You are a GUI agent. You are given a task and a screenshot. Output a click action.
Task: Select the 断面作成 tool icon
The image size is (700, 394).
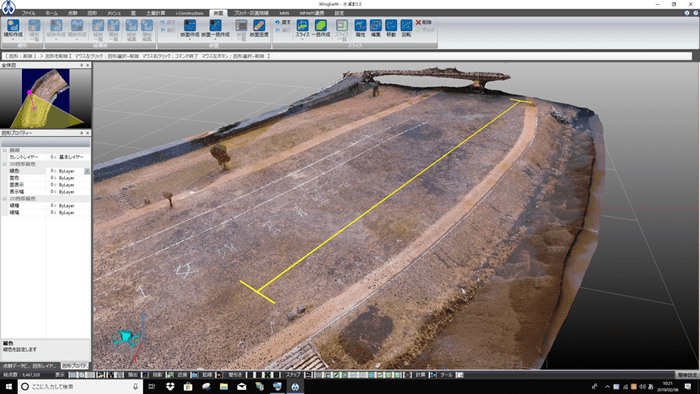[190, 29]
